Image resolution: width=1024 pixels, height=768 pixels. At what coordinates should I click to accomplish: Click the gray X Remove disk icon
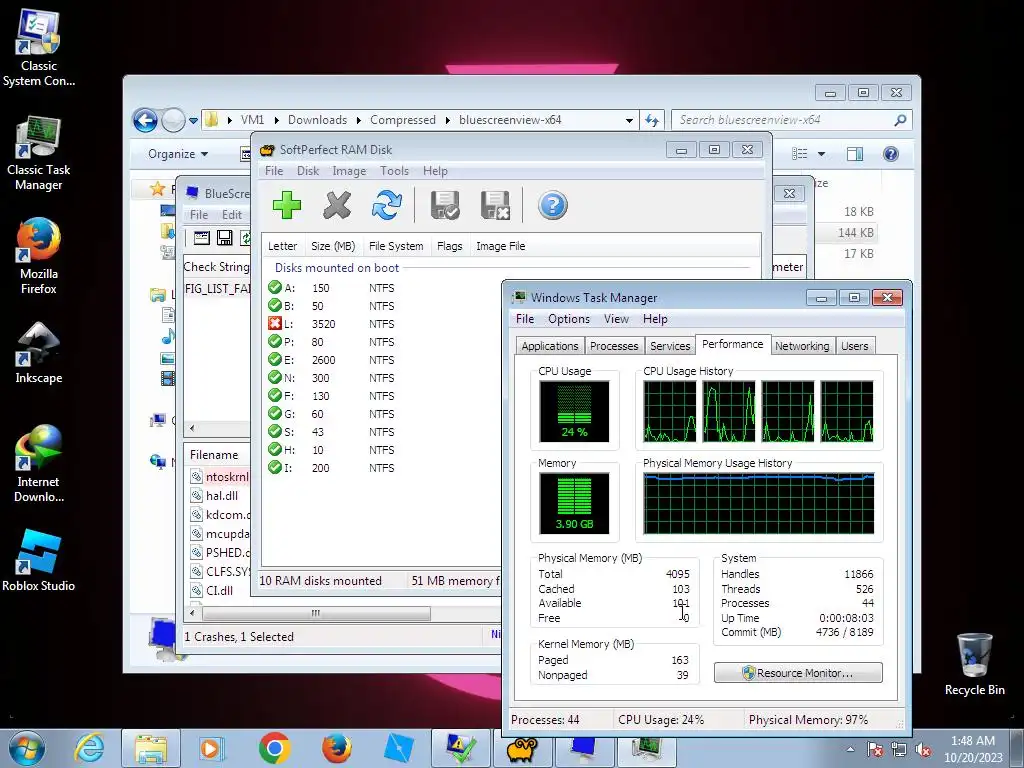[x=337, y=205]
